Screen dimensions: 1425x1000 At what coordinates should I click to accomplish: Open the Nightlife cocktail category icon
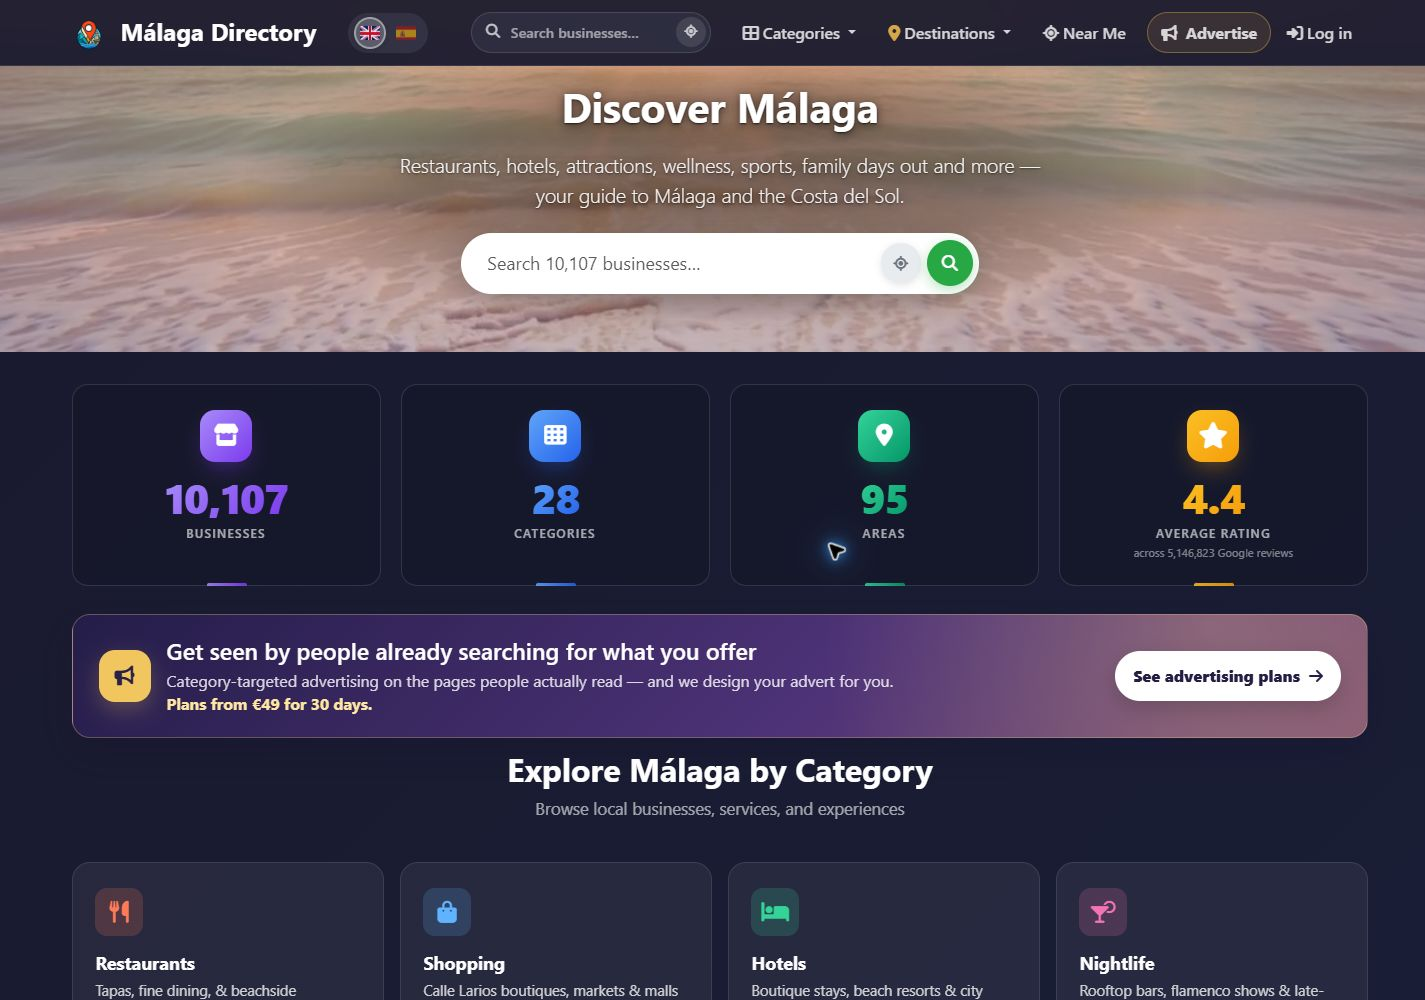click(x=1103, y=912)
